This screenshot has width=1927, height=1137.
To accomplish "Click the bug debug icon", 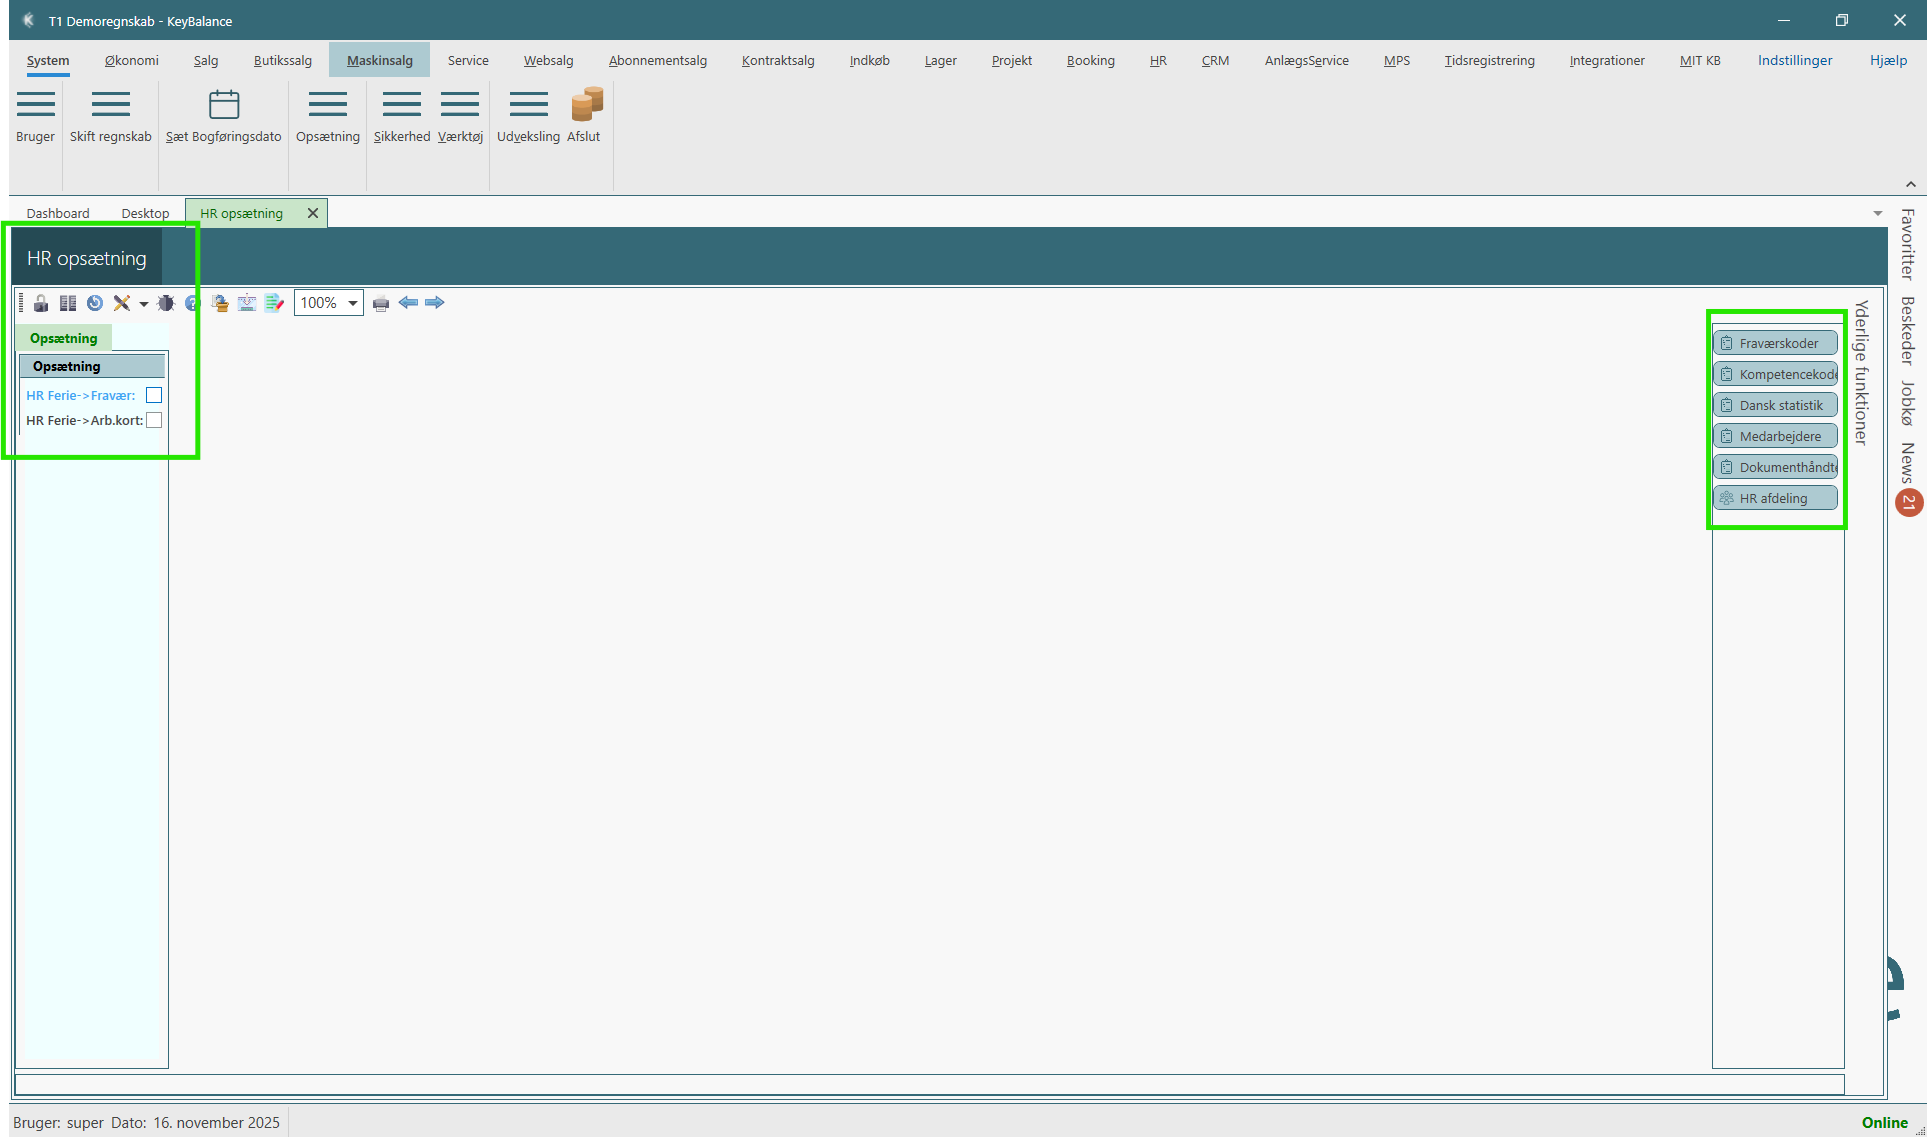I will [x=166, y=303].
